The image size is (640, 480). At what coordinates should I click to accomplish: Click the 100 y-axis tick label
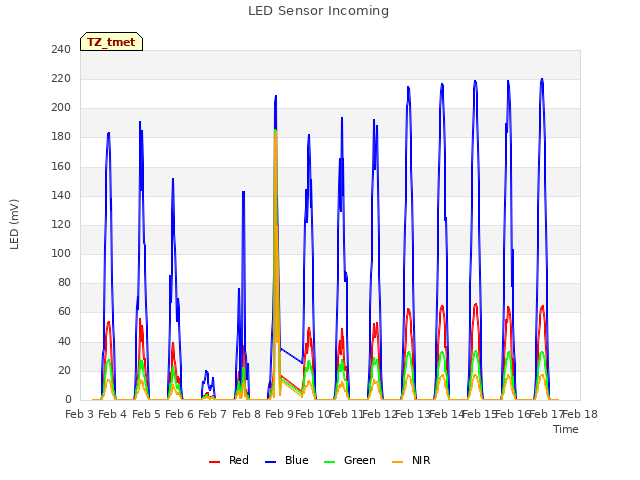(61, 253)
